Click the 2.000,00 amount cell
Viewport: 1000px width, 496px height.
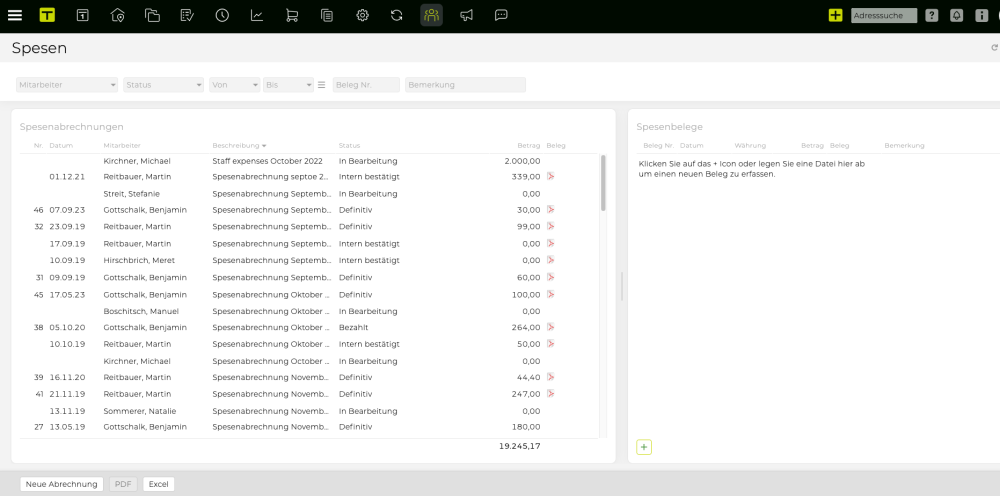[522, 161]
